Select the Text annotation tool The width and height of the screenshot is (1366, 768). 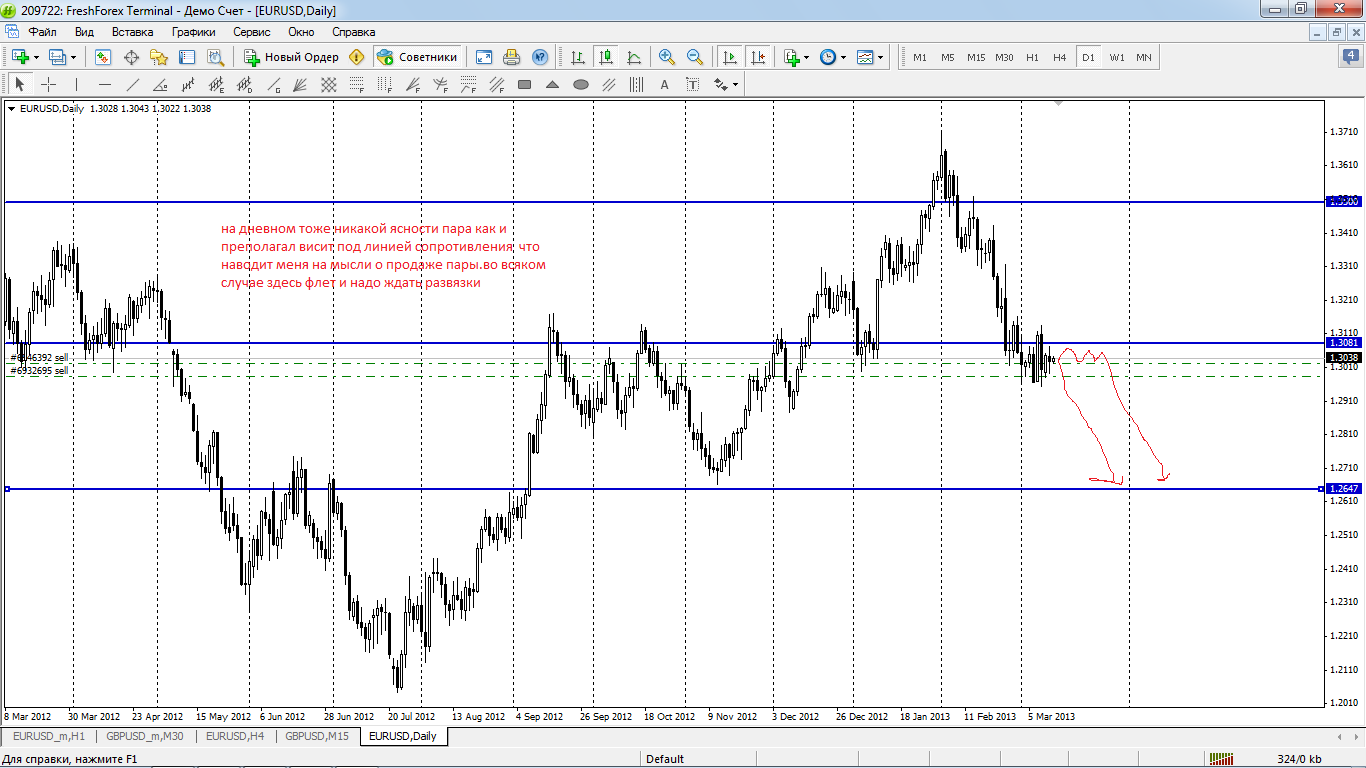pyautogui.click(x=664, y=85)
